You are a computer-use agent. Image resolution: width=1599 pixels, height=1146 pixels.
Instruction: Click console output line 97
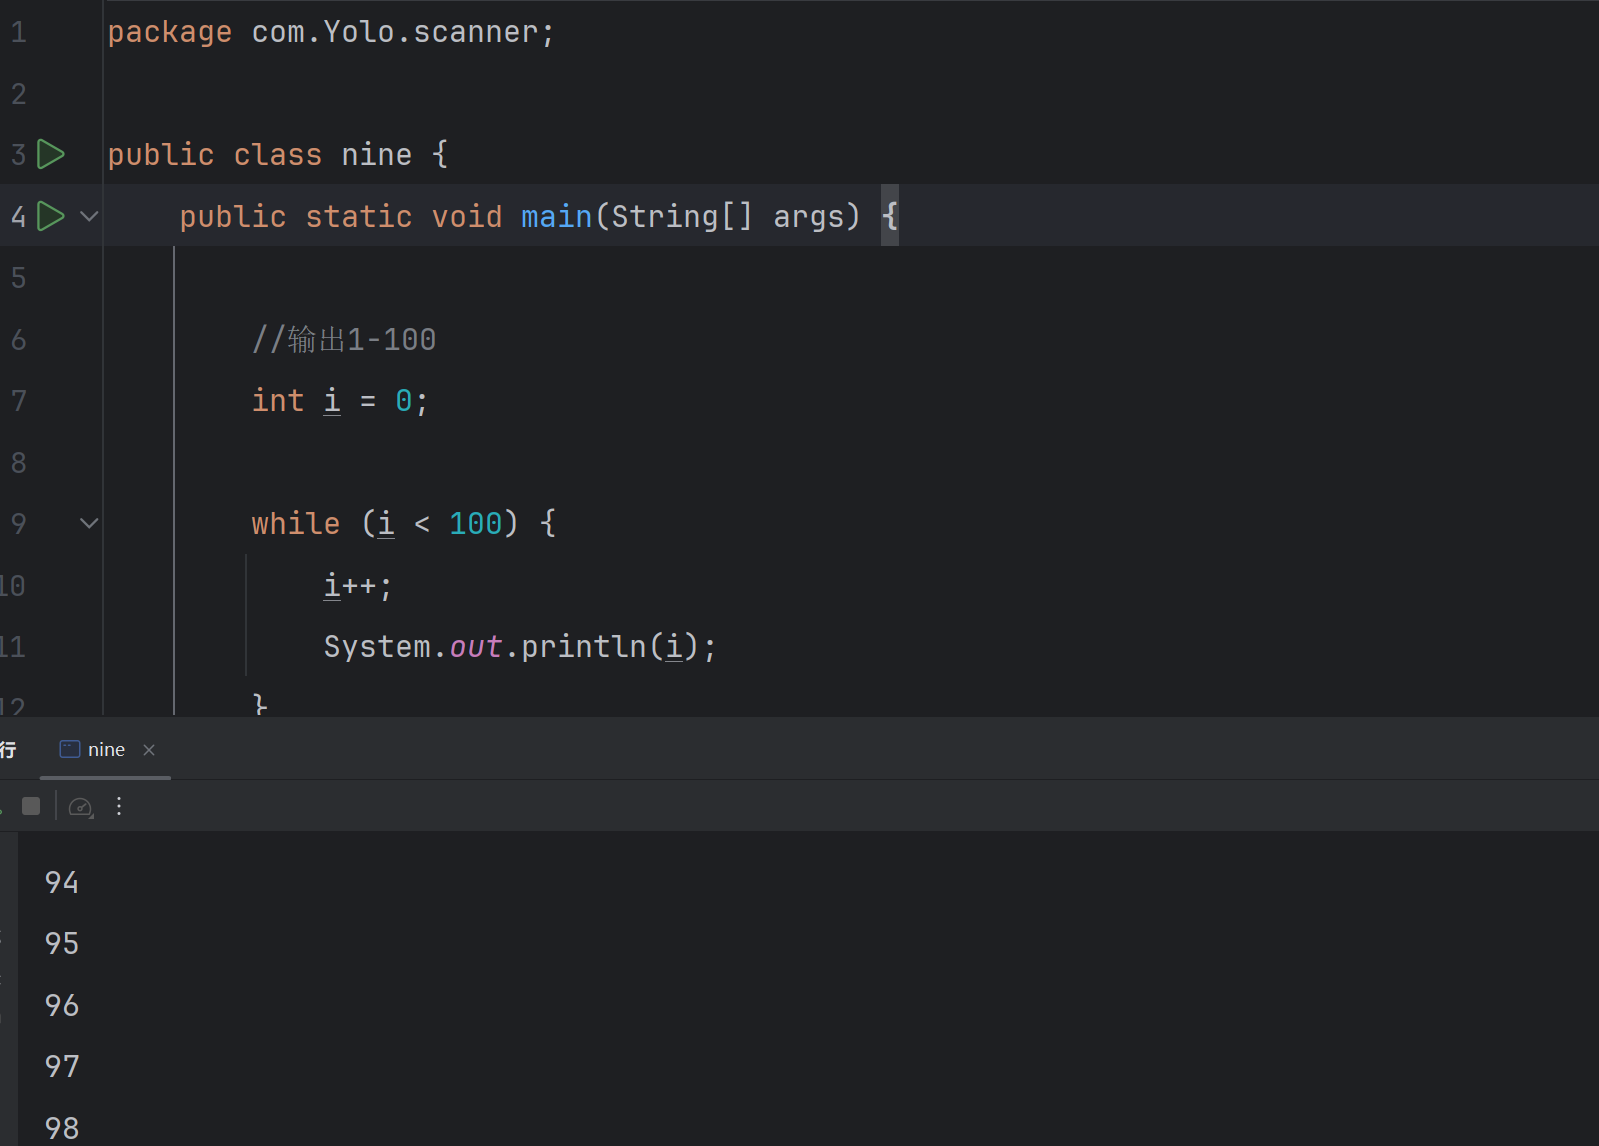pos(62,1066)
